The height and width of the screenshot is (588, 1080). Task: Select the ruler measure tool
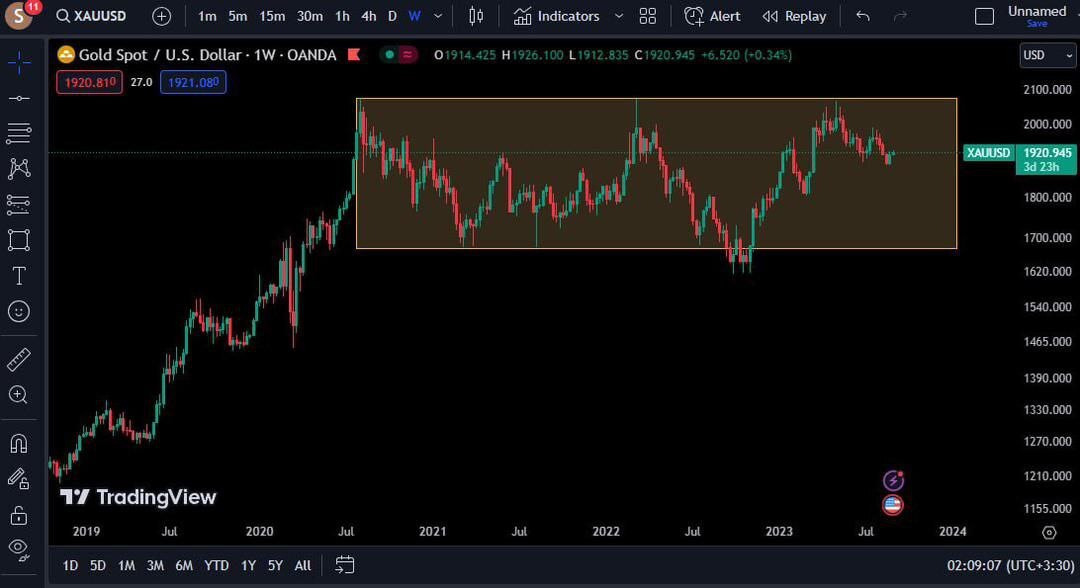(x=19, y=359)
